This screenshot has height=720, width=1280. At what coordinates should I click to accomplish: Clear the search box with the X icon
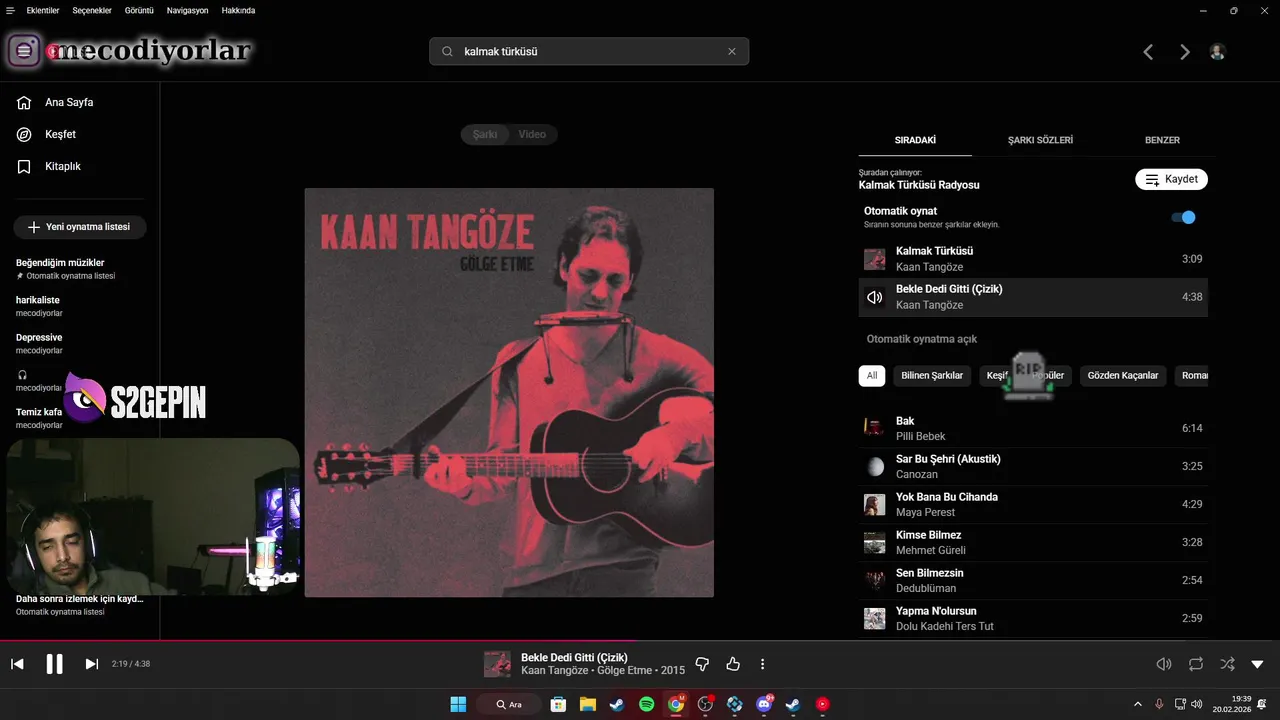pos(732,51)
